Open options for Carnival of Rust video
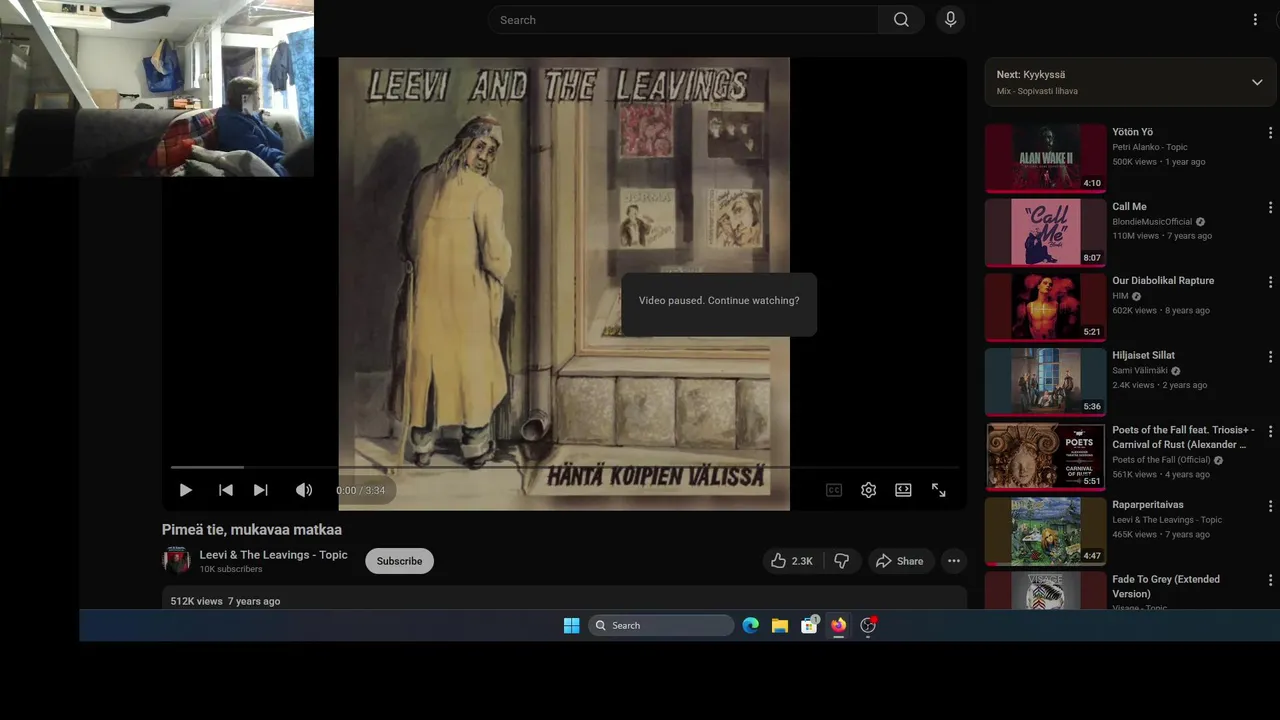Image resolution: width=1280 pixels, height=720 pixels. (x=1270, y=432)
